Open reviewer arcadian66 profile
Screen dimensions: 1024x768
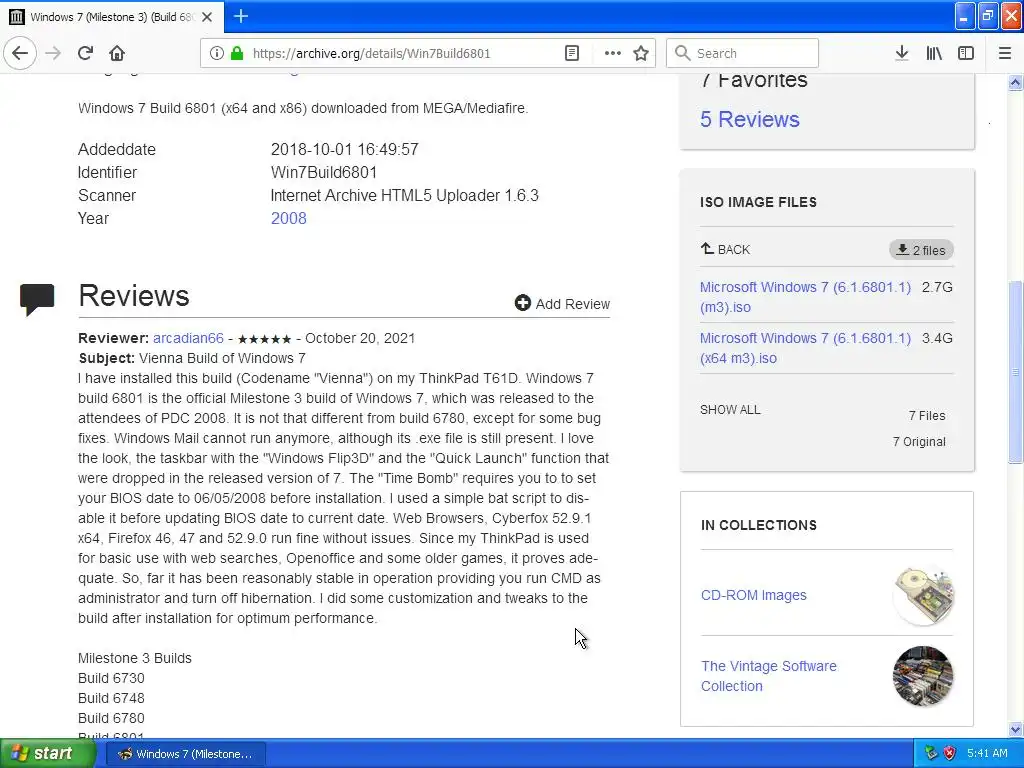pyautogui.click(x=188, y=338)
